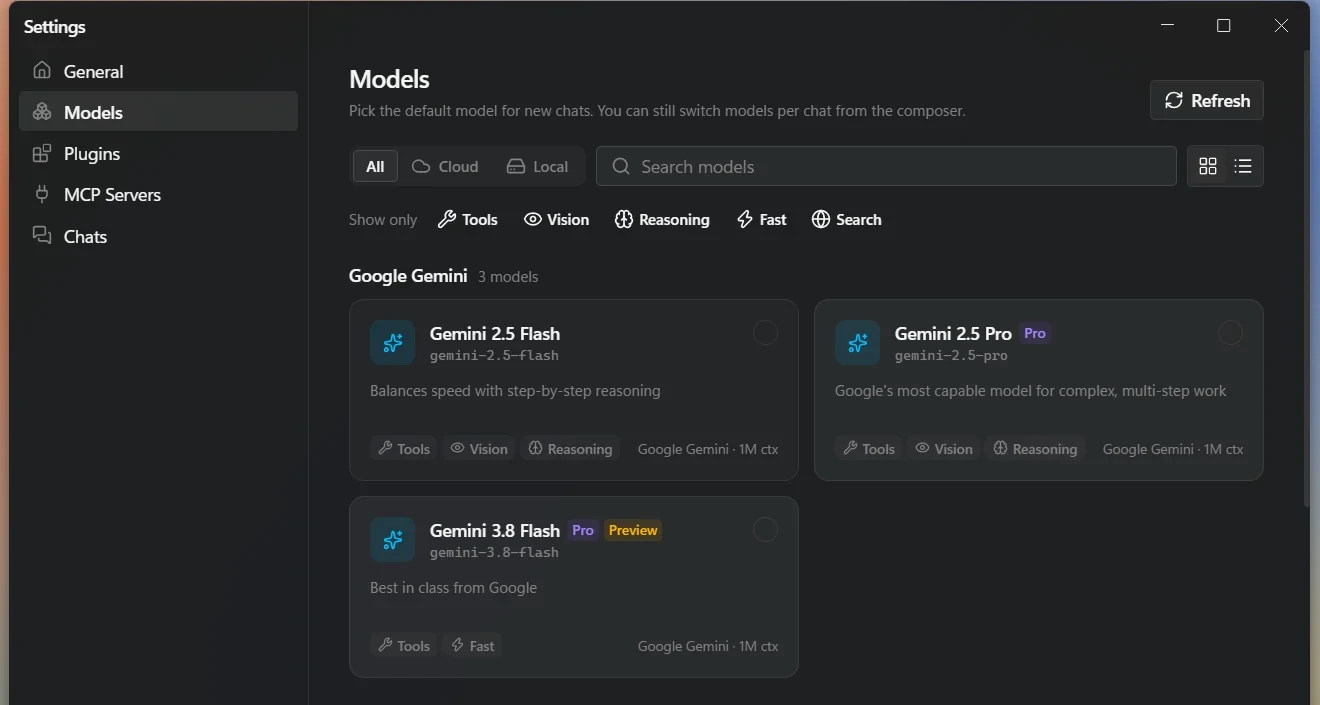The width and height of the screenshot is (1320, 705).
Task: Click the Plugins grid icon in sidebar
Action: (x=42, y=153)
